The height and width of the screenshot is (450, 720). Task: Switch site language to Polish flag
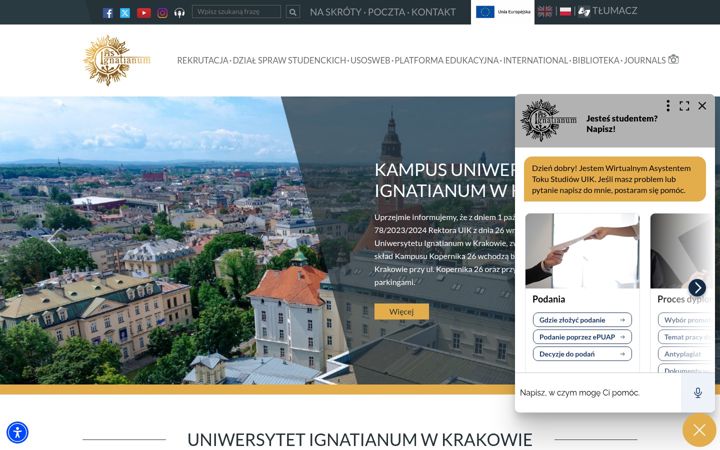pyautogui.click(x=566, y=11)
